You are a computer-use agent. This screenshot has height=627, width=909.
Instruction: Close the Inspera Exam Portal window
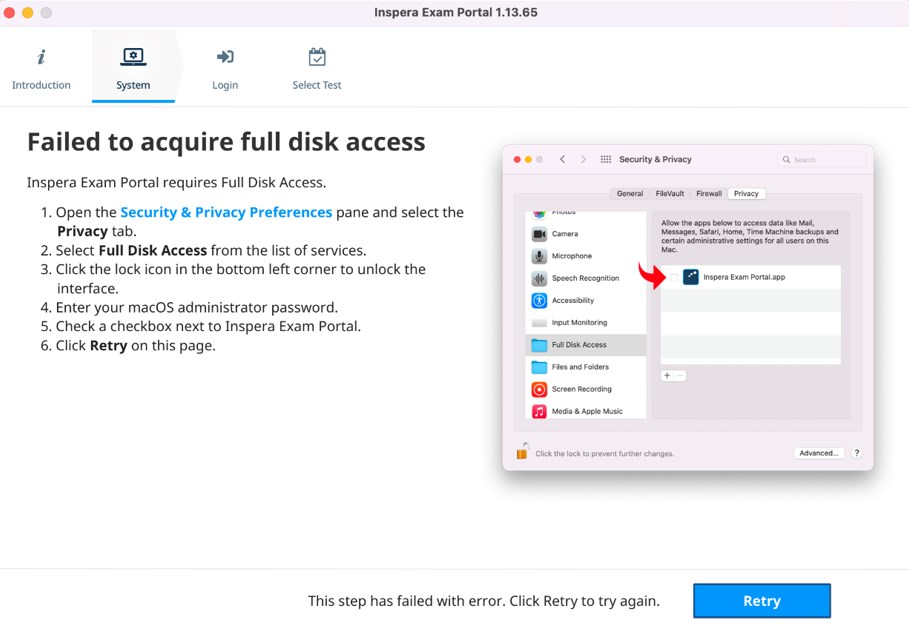pos(9,12)
